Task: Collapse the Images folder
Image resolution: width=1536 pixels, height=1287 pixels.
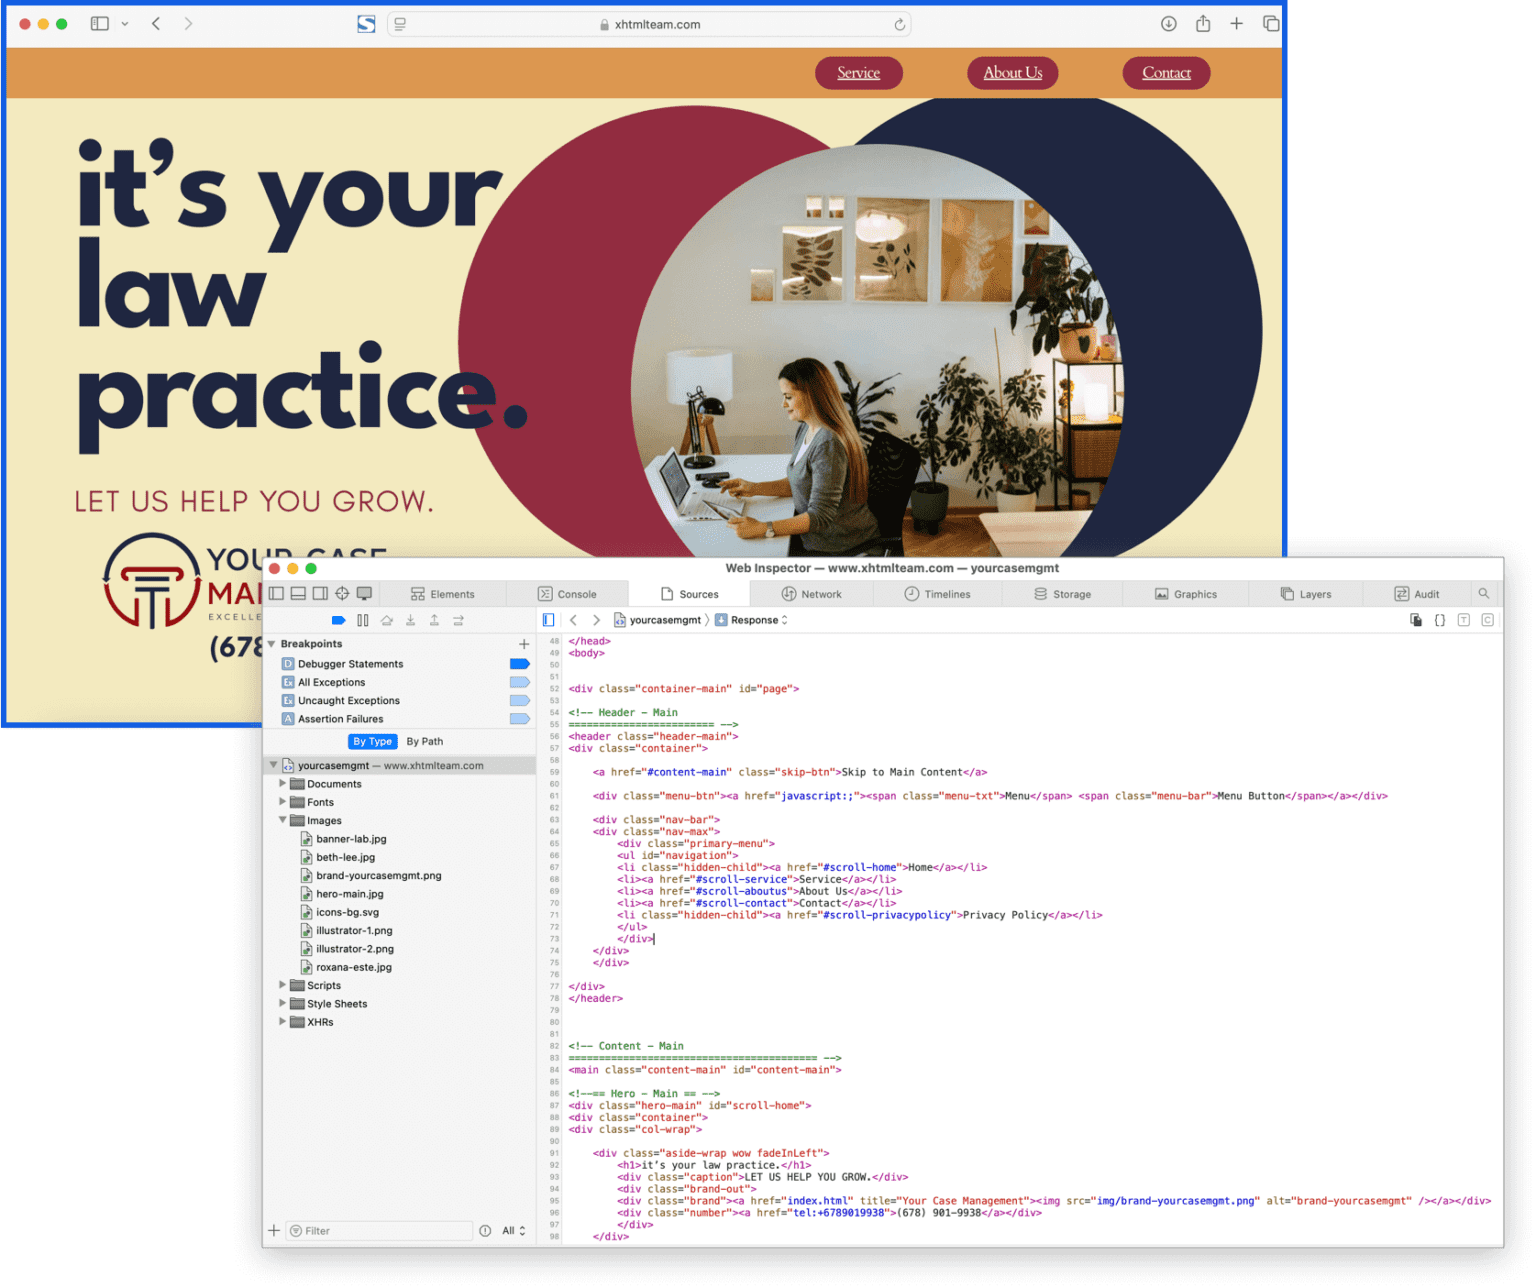Action: 283,820
